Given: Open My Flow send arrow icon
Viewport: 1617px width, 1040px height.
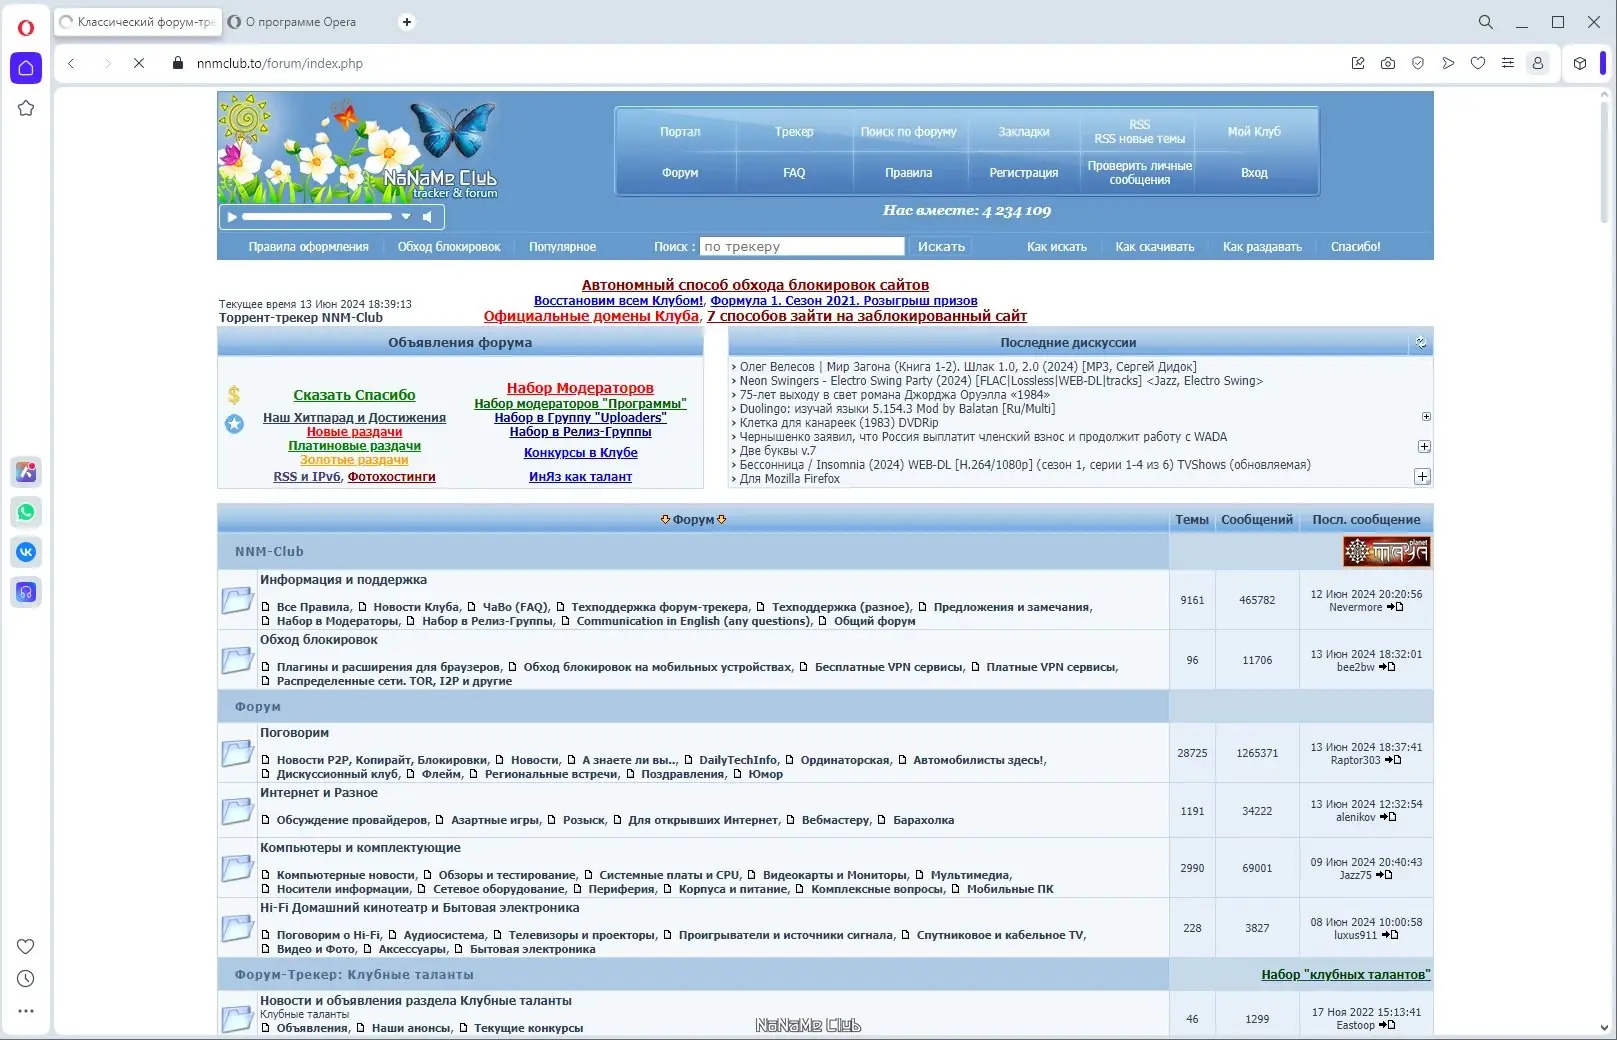Looking at the screenshot, I should point(1448,63).
